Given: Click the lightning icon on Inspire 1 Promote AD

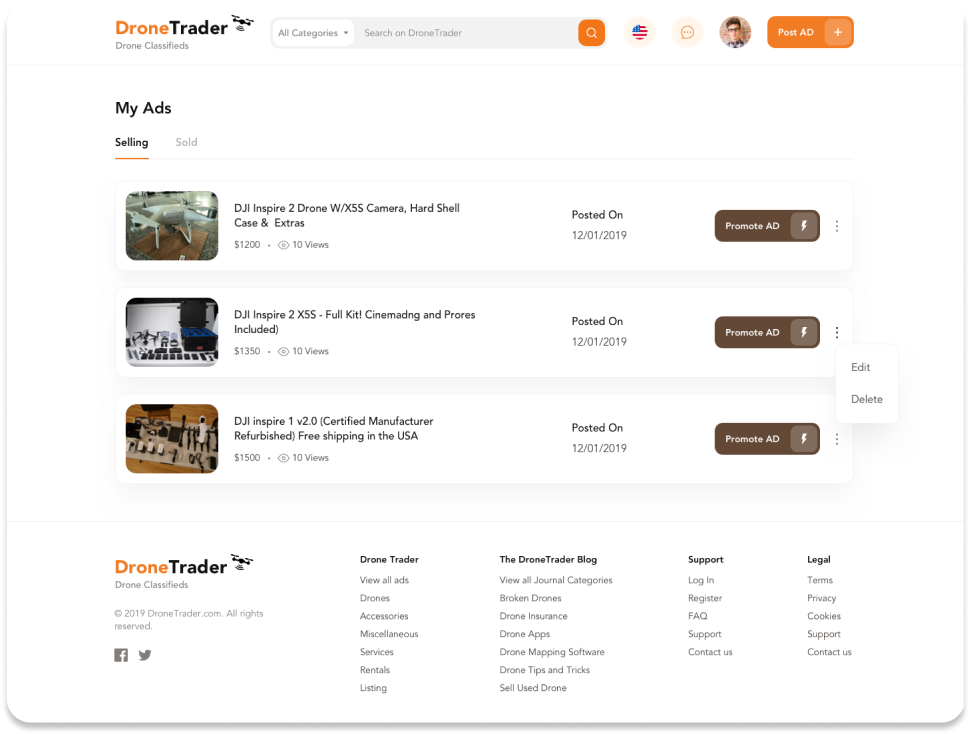Looking at the screenshot, I should coord(804,439).
